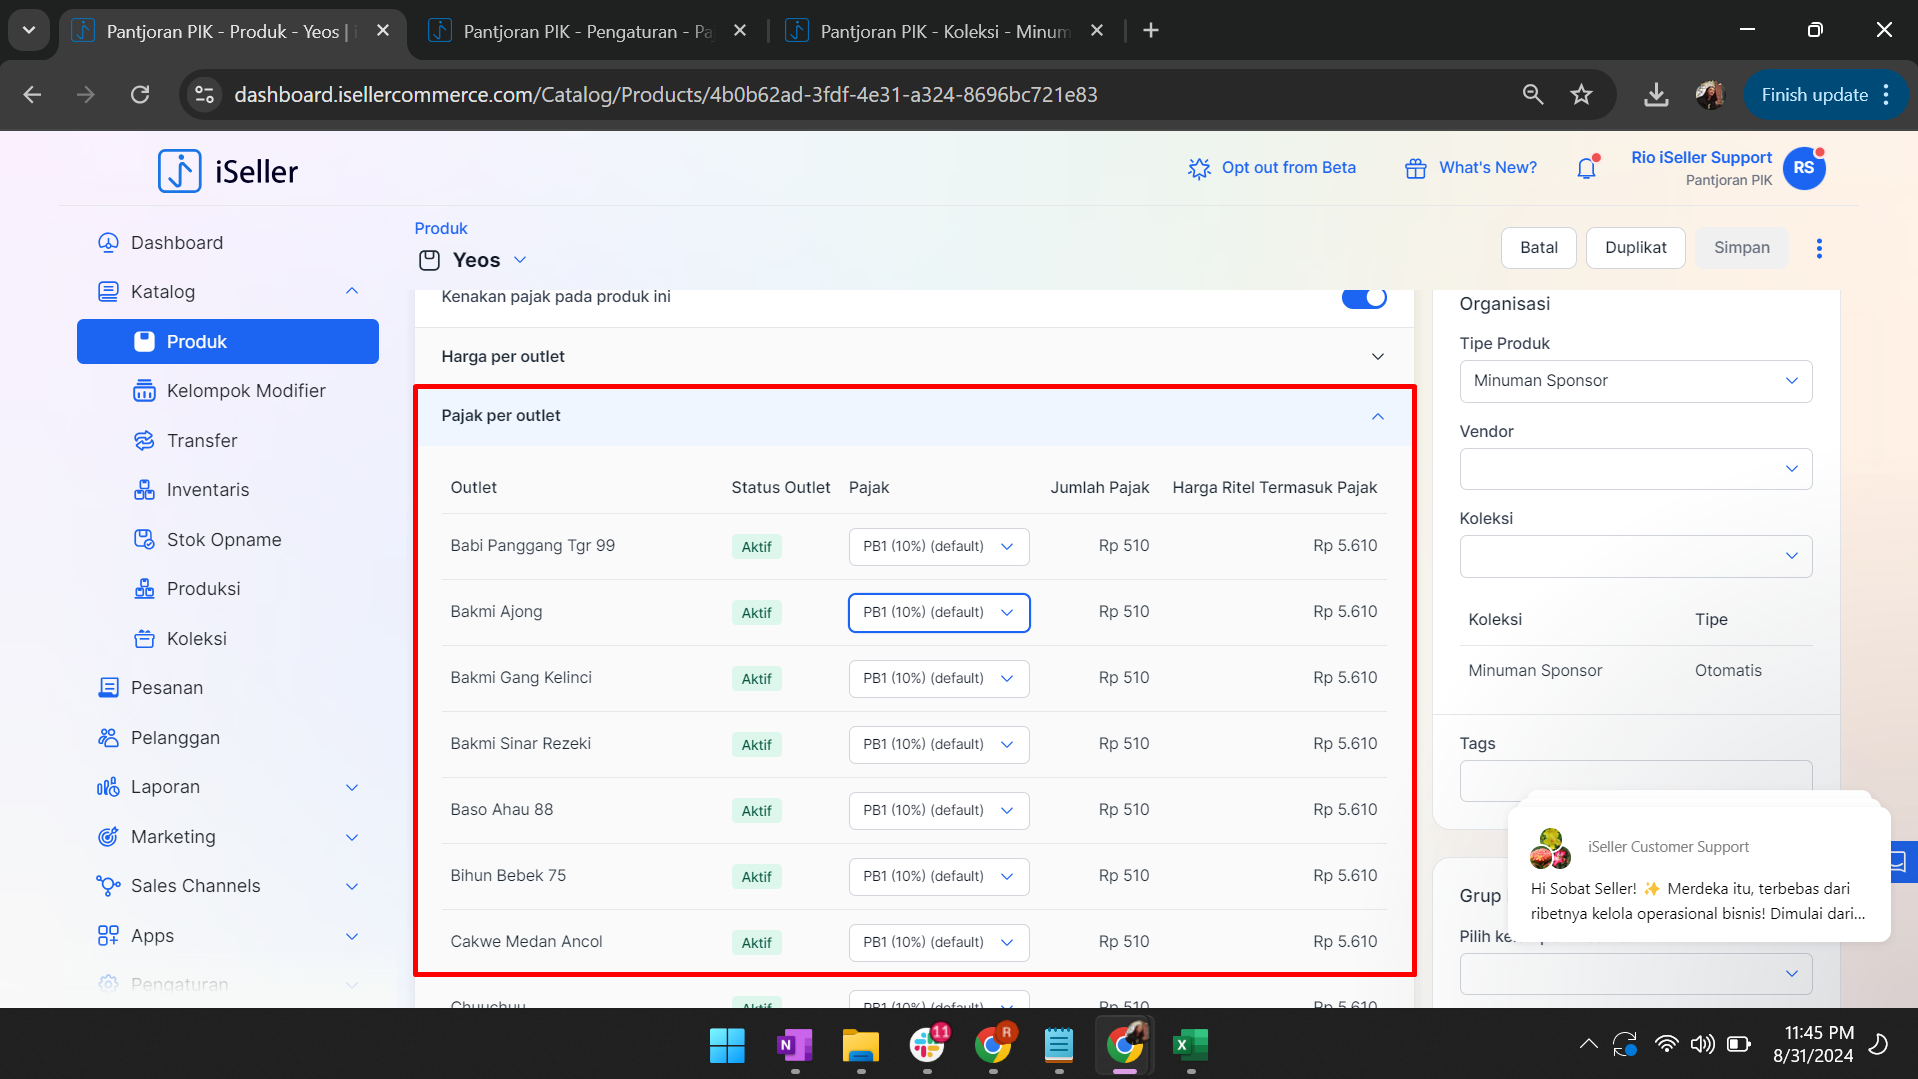The width and height of the screenshot is (1918, 1079).
Task: Expand the Laporan sidebar menu
Action: coord(352,788)
